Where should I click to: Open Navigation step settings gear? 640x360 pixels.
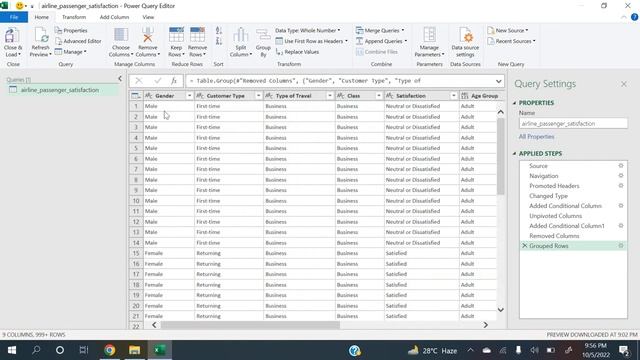(x=621, y=176)
